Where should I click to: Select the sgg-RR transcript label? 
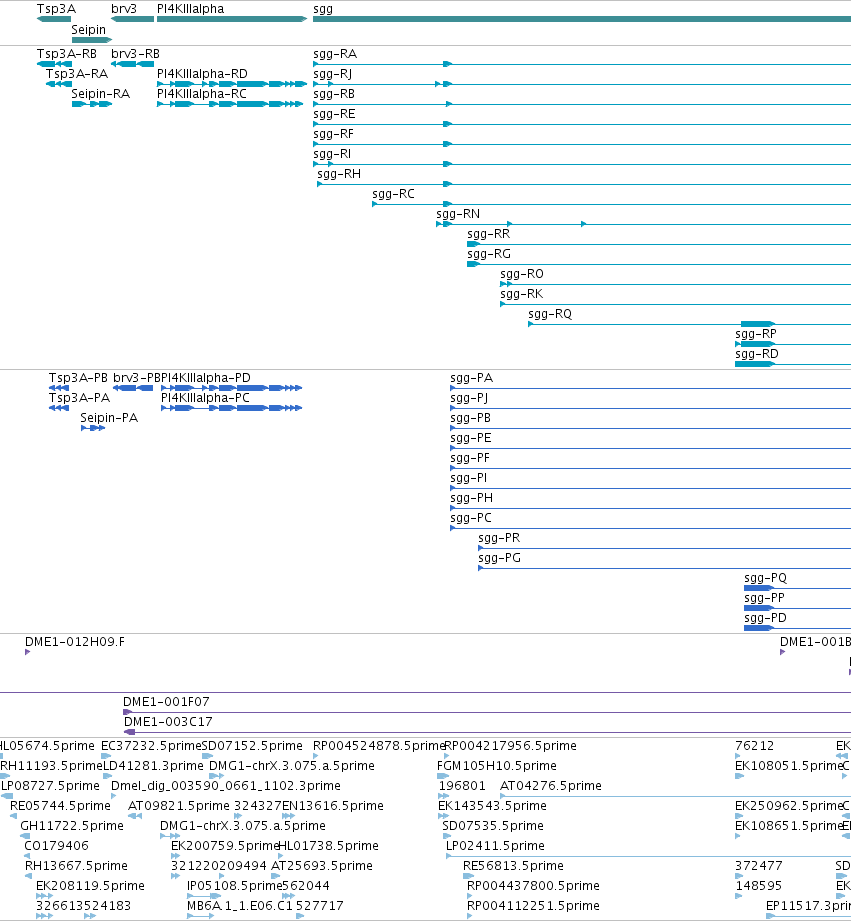pos(489,234)
